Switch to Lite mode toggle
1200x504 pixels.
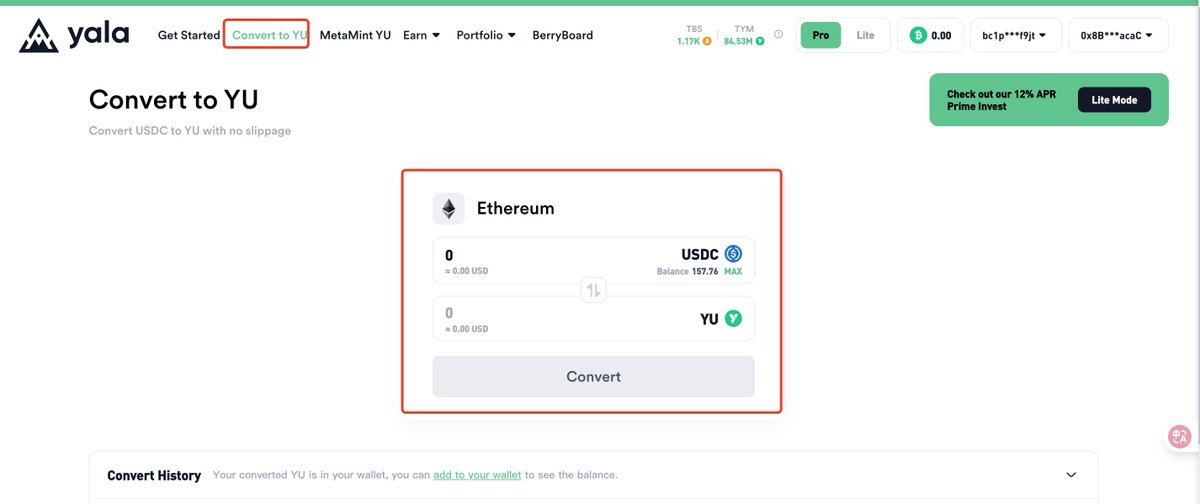pyautogui.click(x=865, y=35)
